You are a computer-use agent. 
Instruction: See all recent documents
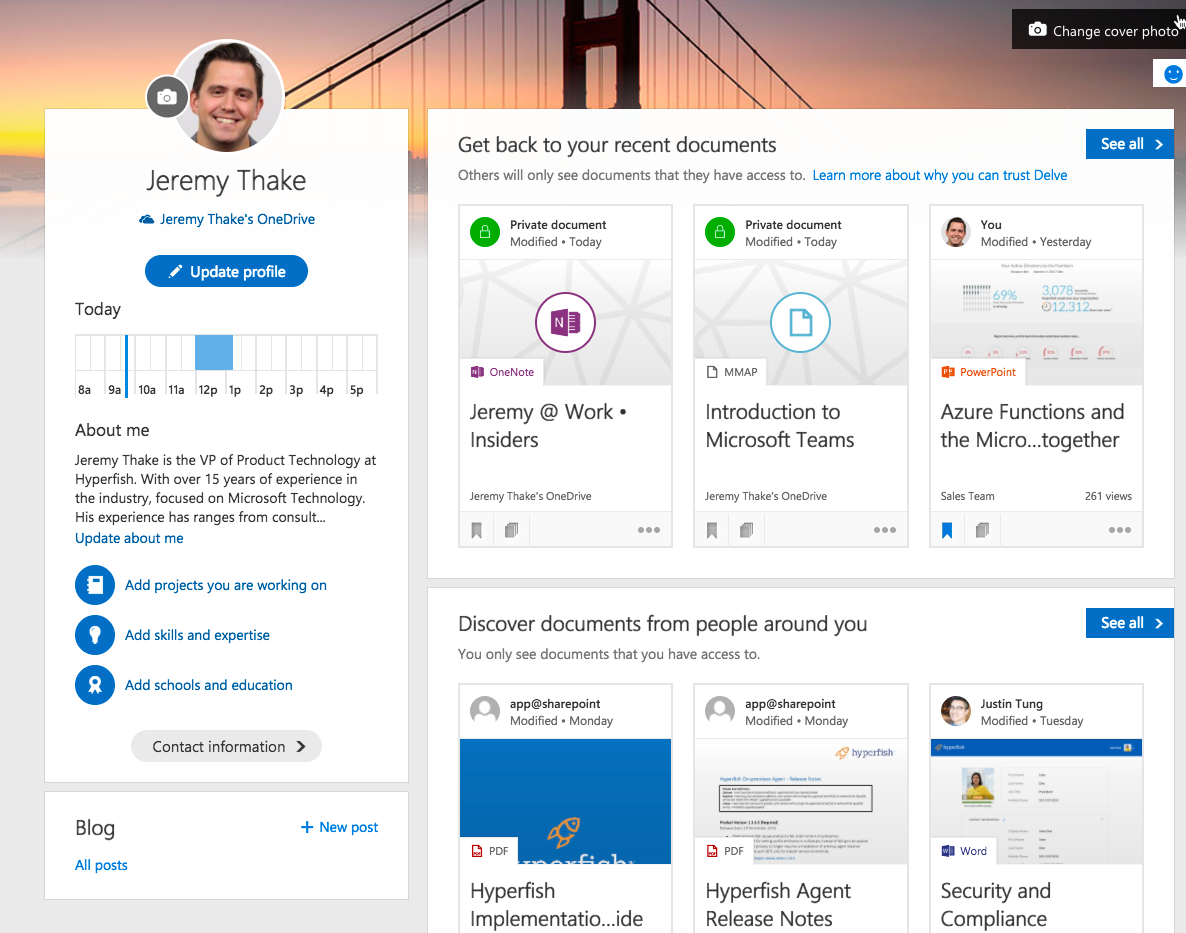1129,144
